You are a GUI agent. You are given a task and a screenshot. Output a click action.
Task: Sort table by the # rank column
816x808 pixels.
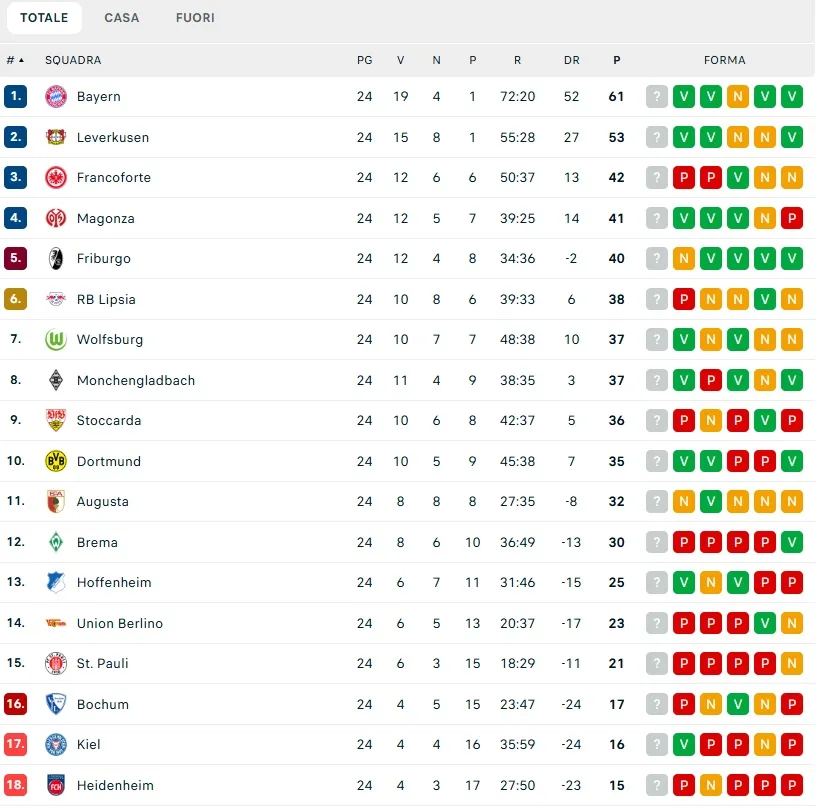coord(15,60)
